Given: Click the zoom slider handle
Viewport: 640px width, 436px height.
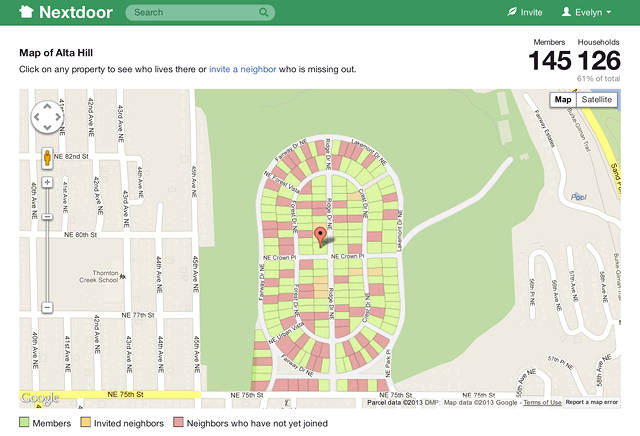Looking at the screenshot, I should point(47,217).
